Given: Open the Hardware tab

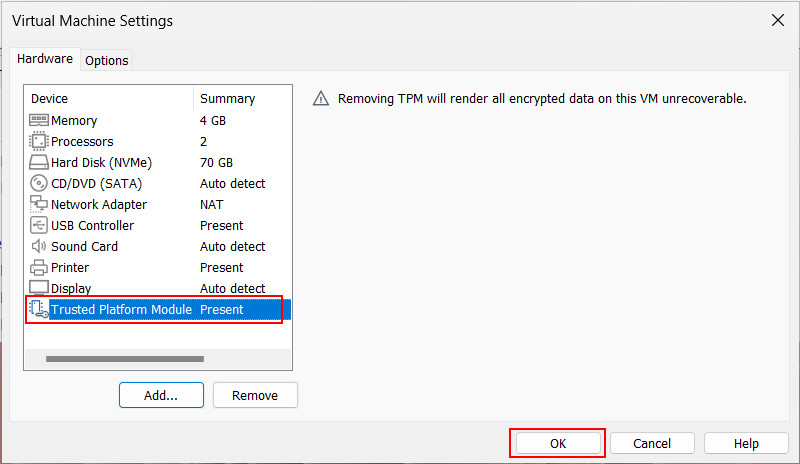Looking at the screenshot, I should [x=45, y=59].
